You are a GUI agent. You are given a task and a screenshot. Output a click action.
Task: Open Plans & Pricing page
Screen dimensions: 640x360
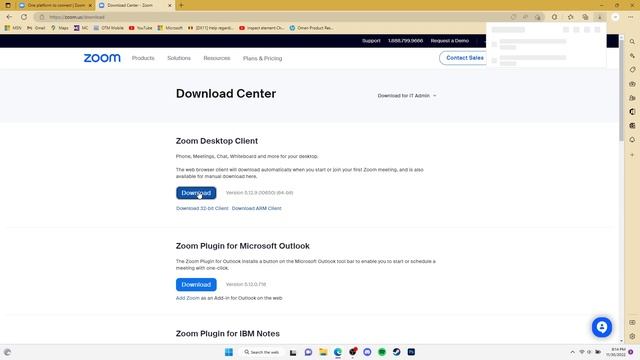(262, 58)
